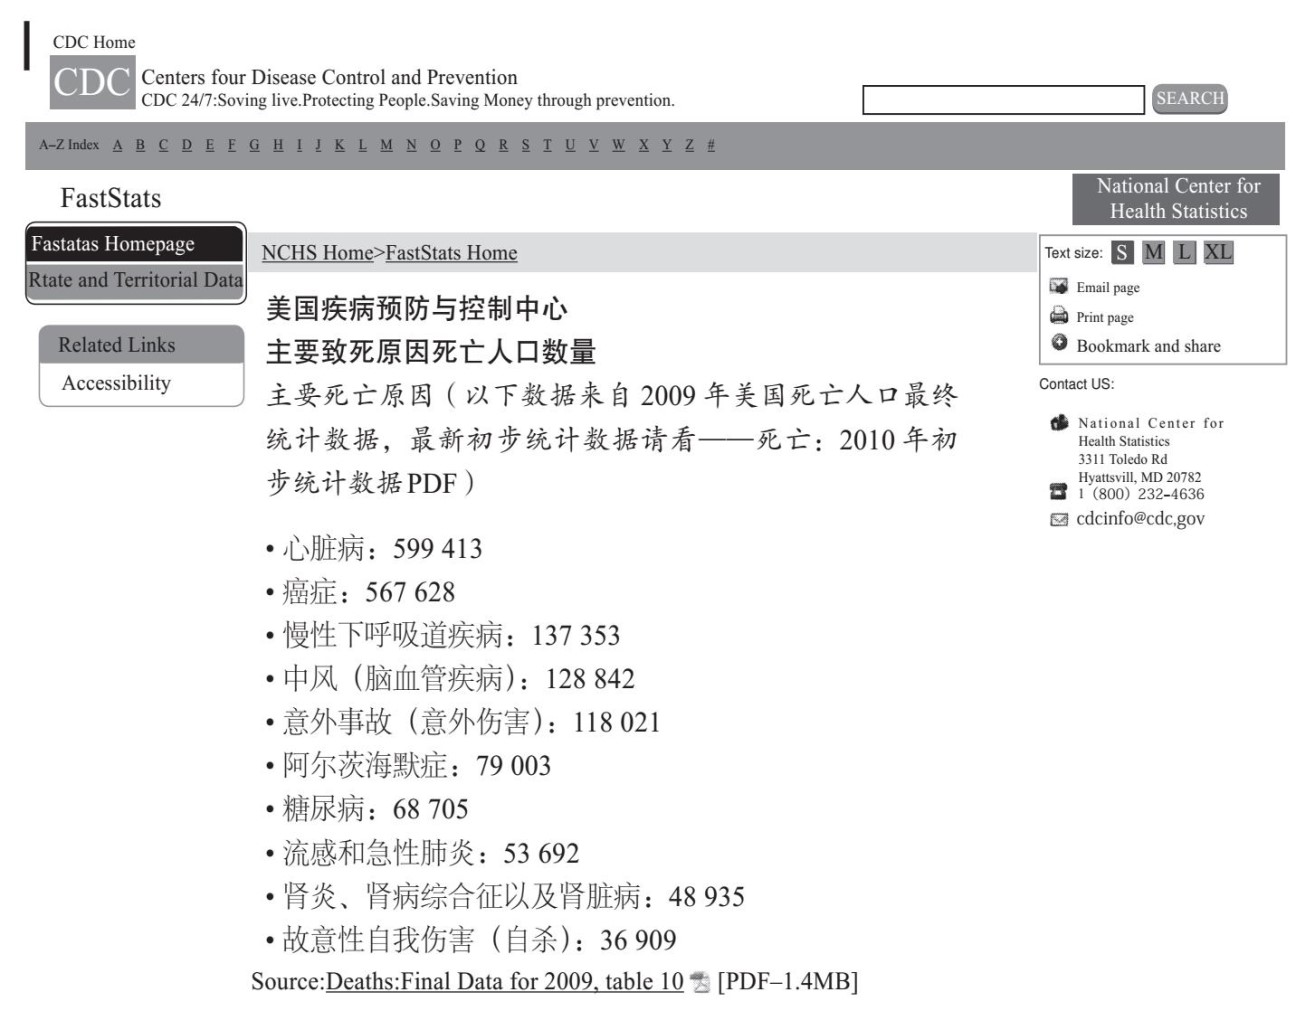Viewport: 1296px width, 1011px height.
Task: Open A-Z index letter R
Action: click(503, 145)
